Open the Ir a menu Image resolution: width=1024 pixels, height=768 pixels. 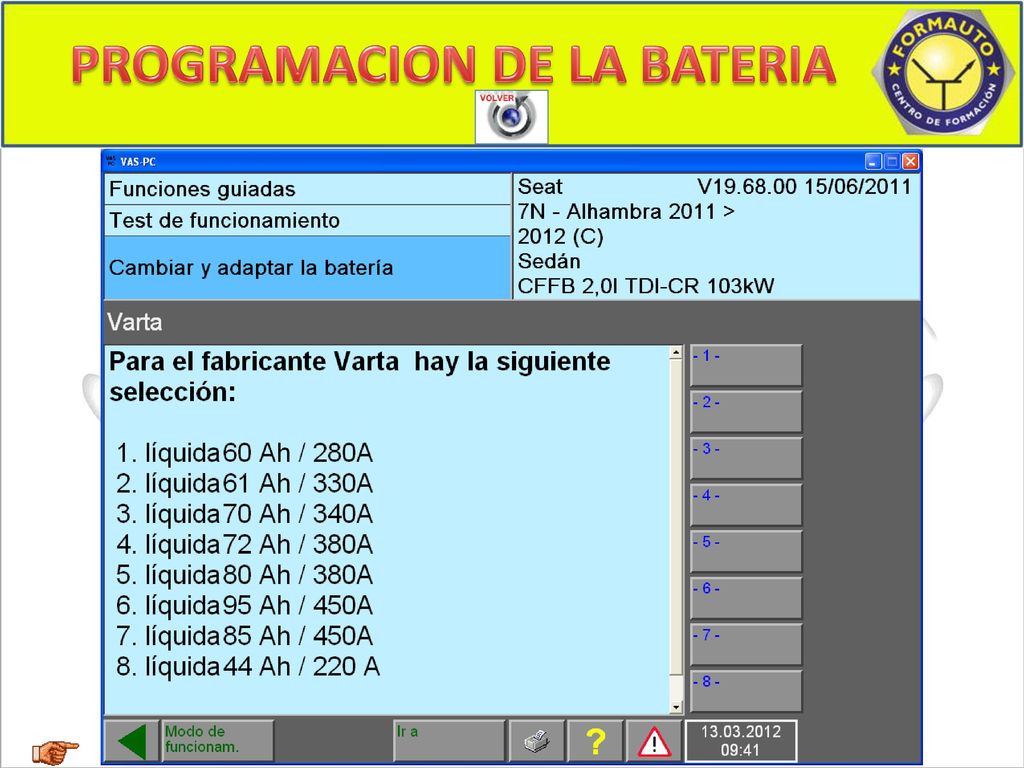pos(449,741)
